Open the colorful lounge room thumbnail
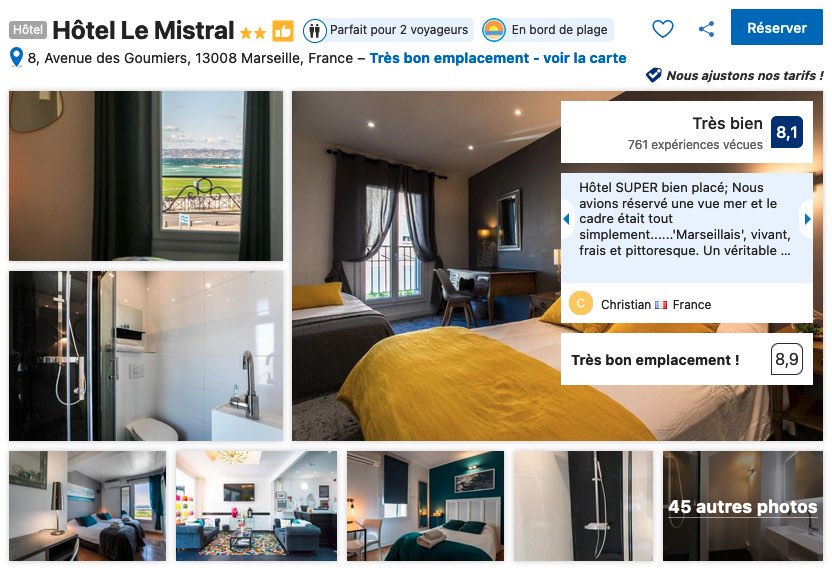Screen dimensions: 832x568 pyautogui.click(x=256, y=506)
